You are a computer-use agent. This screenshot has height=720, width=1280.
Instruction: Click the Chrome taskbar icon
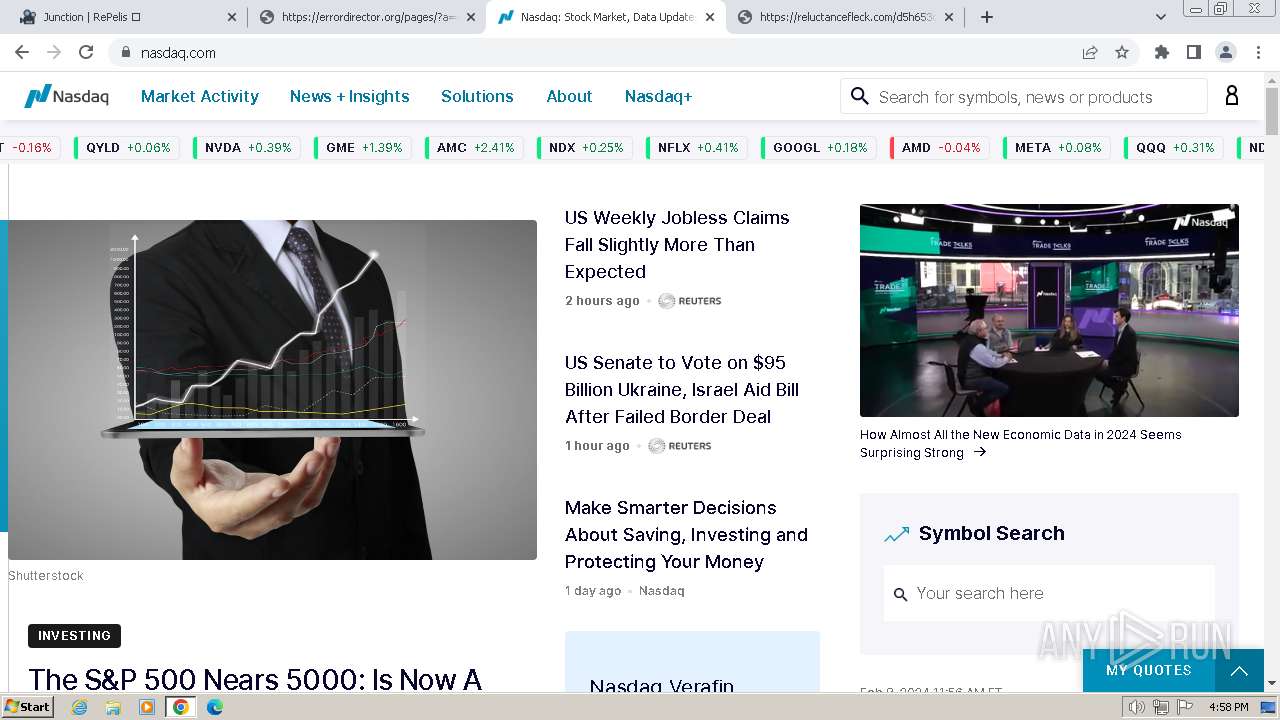tap(181, 707)
